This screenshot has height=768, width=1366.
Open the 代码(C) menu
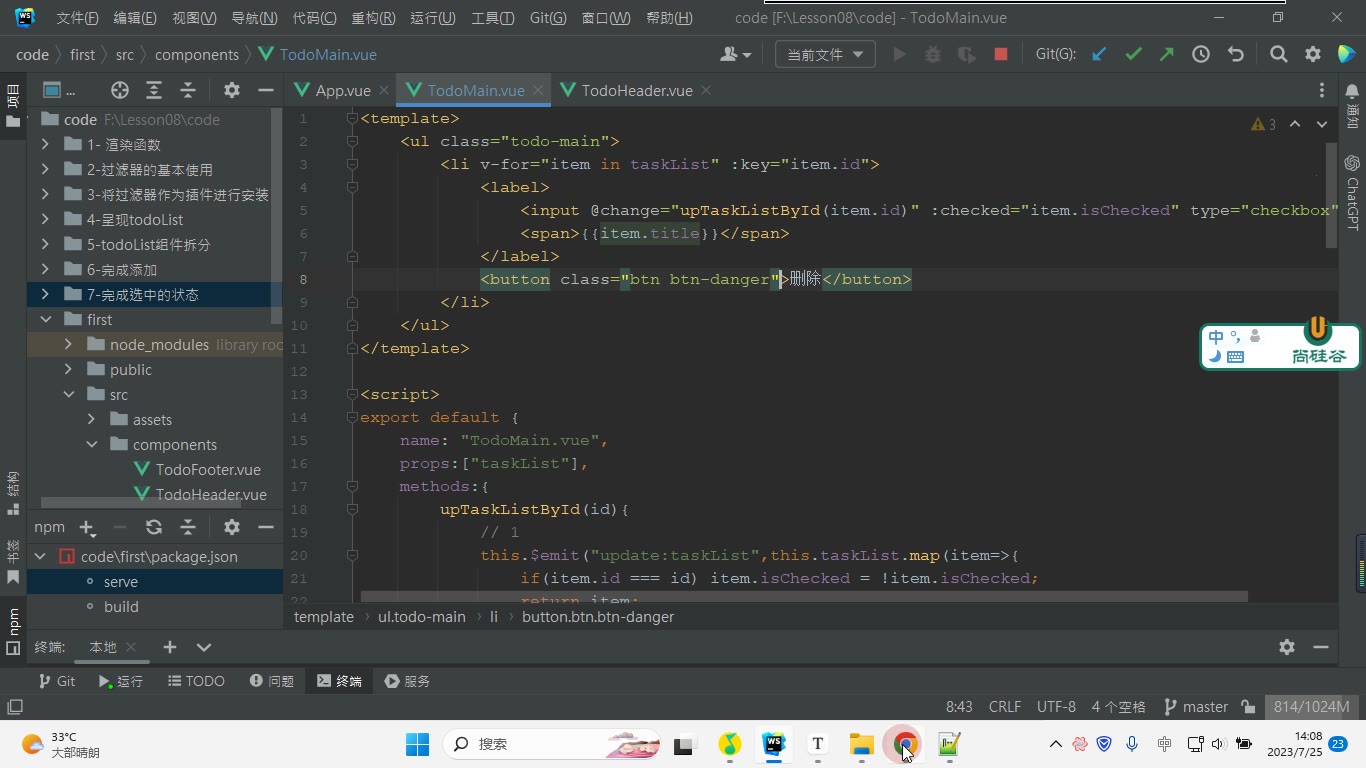click(314, 18)
